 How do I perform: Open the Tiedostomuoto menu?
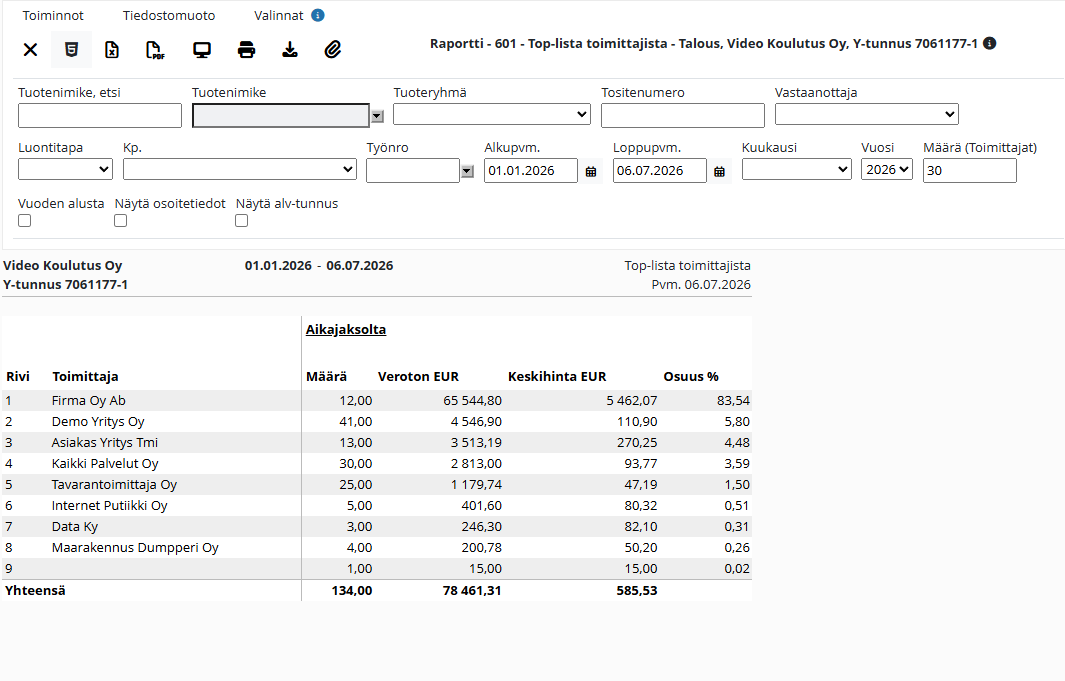(x=169, y=16)
